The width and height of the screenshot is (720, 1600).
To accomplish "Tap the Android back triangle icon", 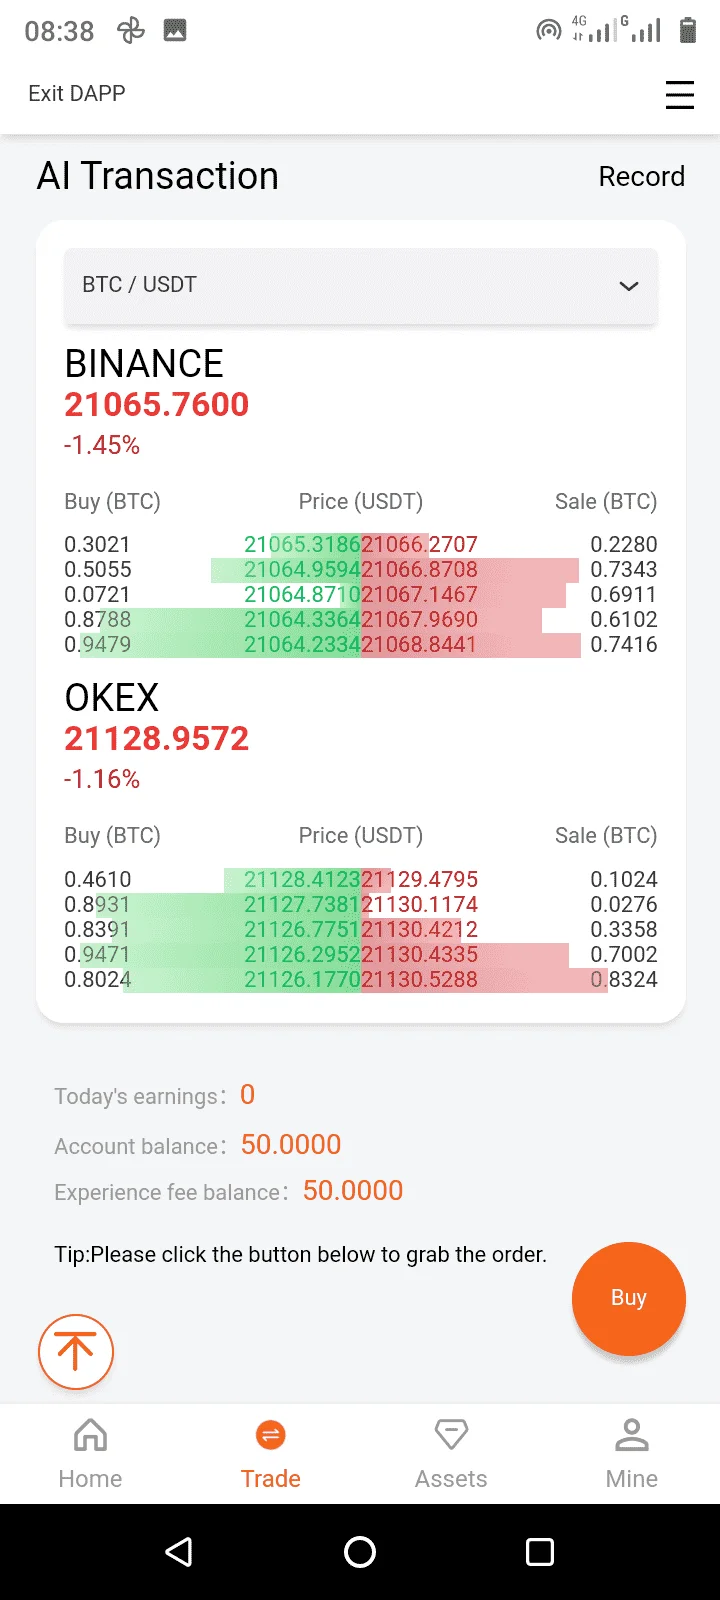I will [179, 1552].
